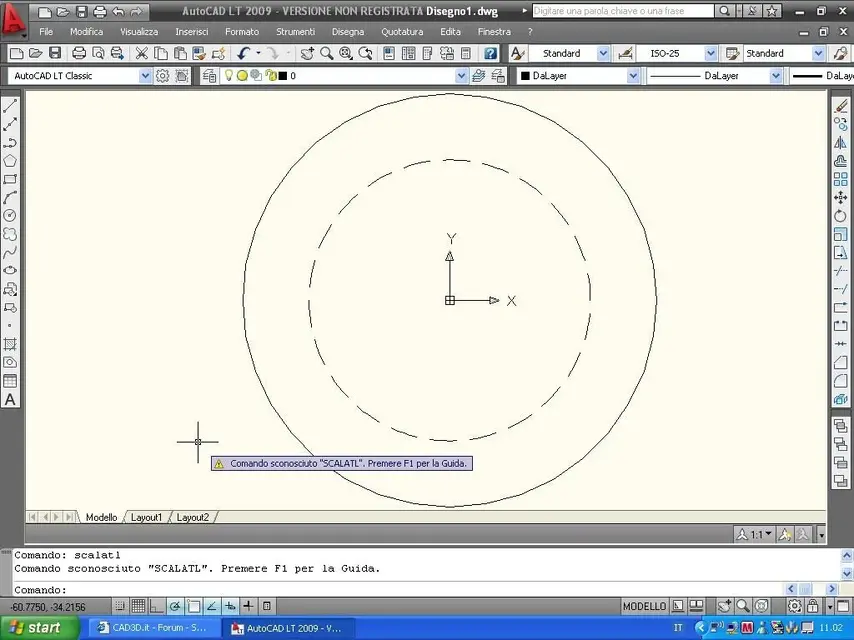The height and width of the screenshot is (640, 854).
Task: Open the ISO-25 dimension style dropdown
Action: (711, 53)
